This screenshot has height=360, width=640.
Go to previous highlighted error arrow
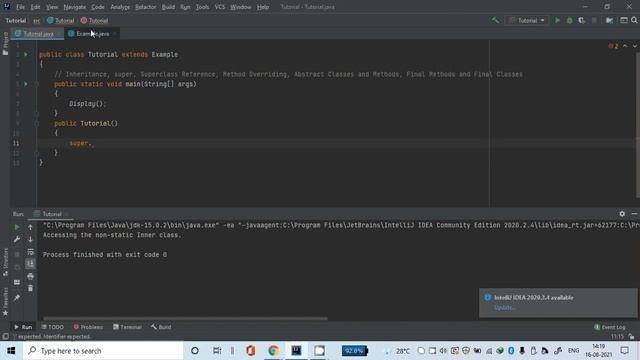[625, 46]
